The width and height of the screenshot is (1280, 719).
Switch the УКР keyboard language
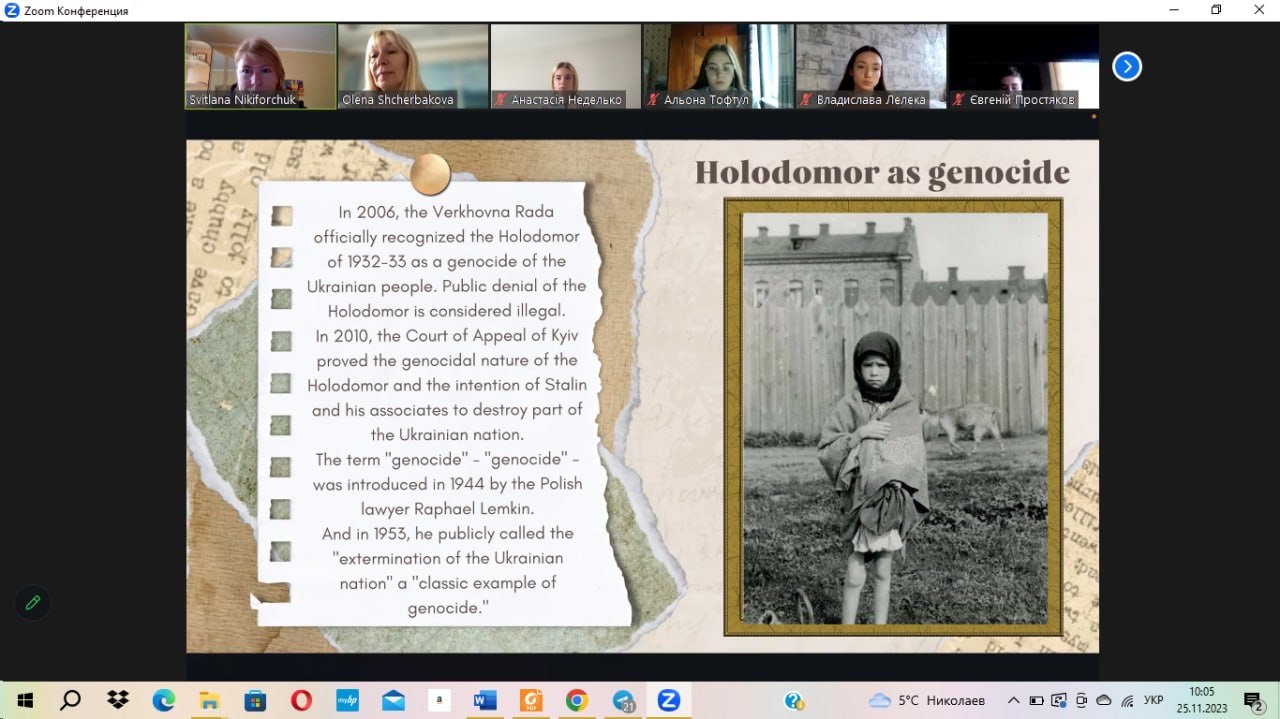(x=1153, y=700)
